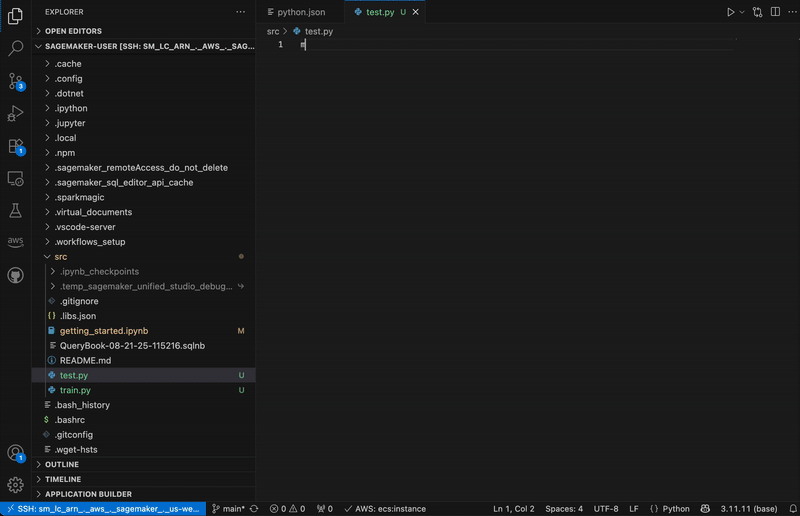Click the main branch in status bar
The image size is (800, 516).
[229, 509]
